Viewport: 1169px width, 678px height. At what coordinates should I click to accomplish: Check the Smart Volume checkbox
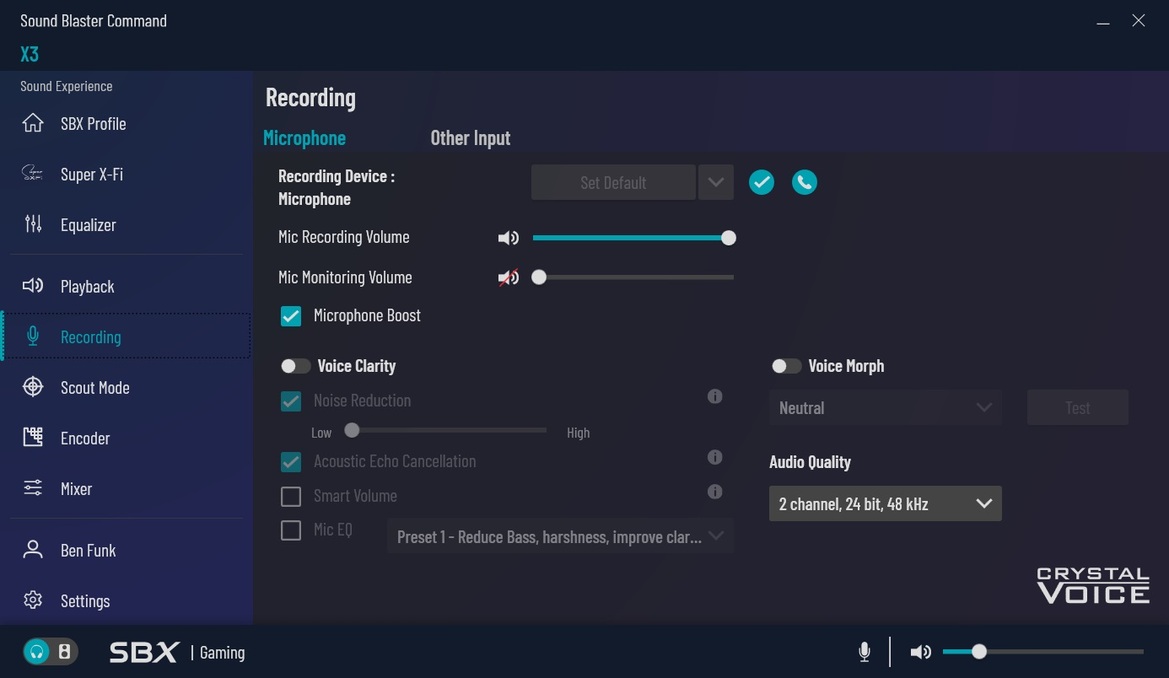[291, 496]
